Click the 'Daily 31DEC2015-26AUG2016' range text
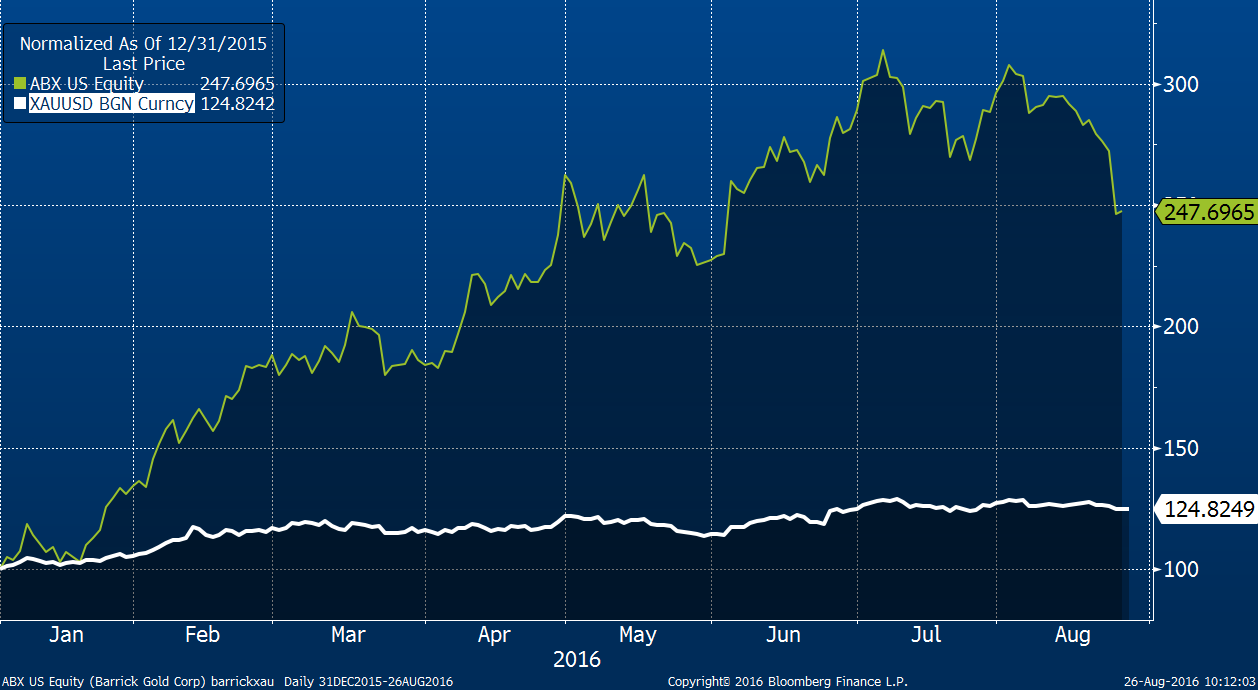 pyautogui.click(x=368, y=681)
